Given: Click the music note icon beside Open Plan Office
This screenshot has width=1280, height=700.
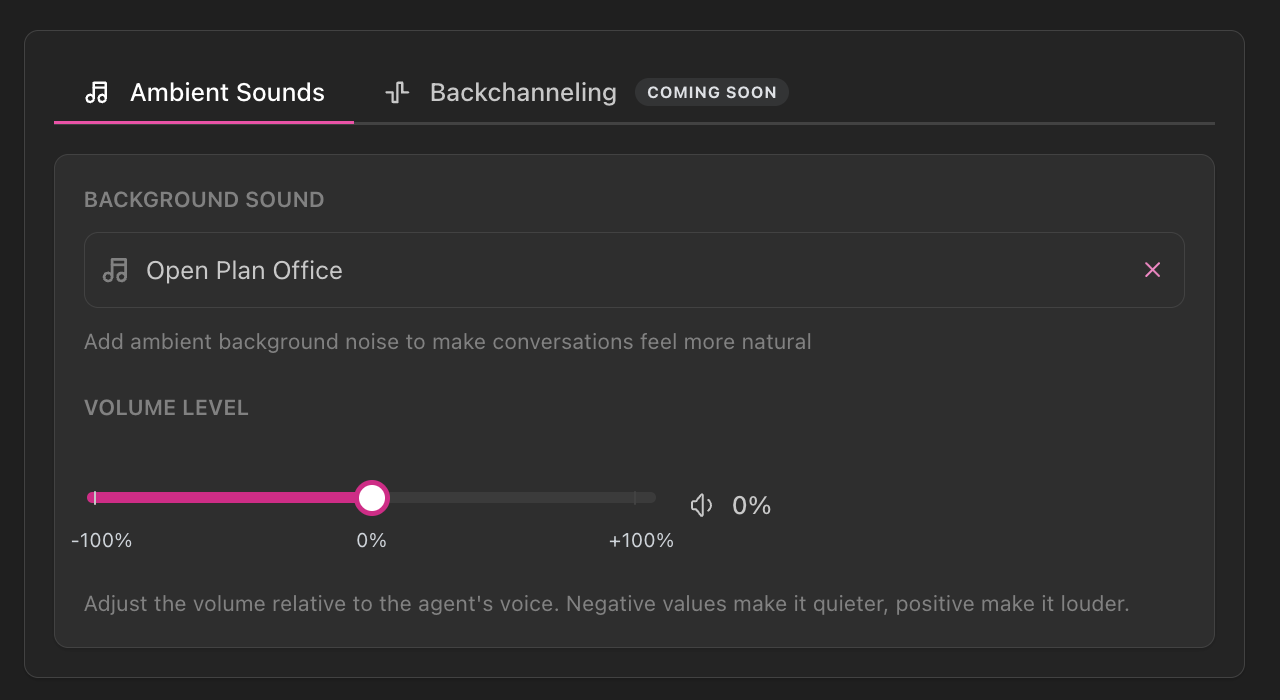Looking at the screenshot, I should (x=116, y=270).
